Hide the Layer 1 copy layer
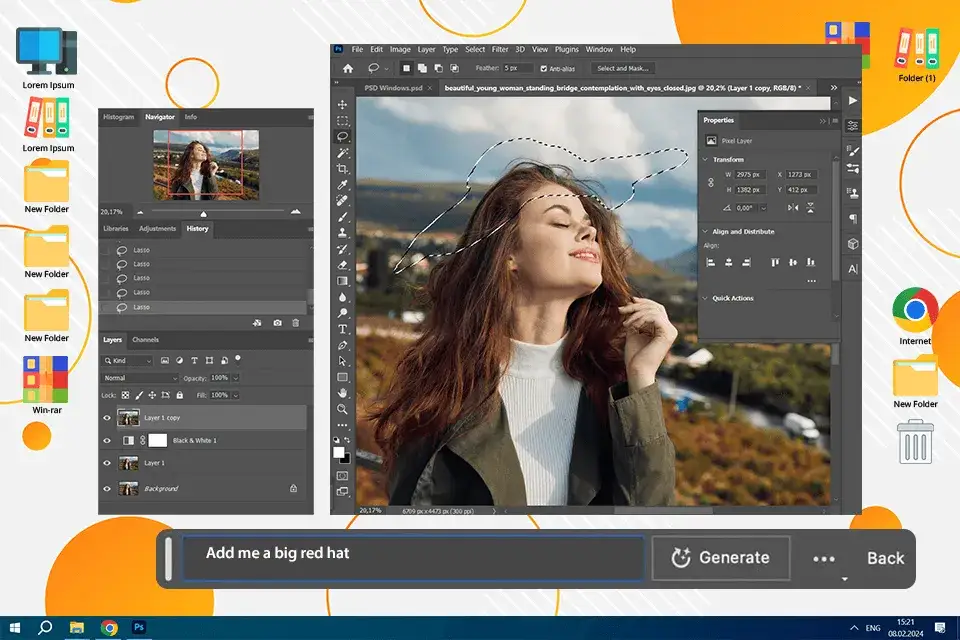 pyautogui.click(x=108, y=418)
